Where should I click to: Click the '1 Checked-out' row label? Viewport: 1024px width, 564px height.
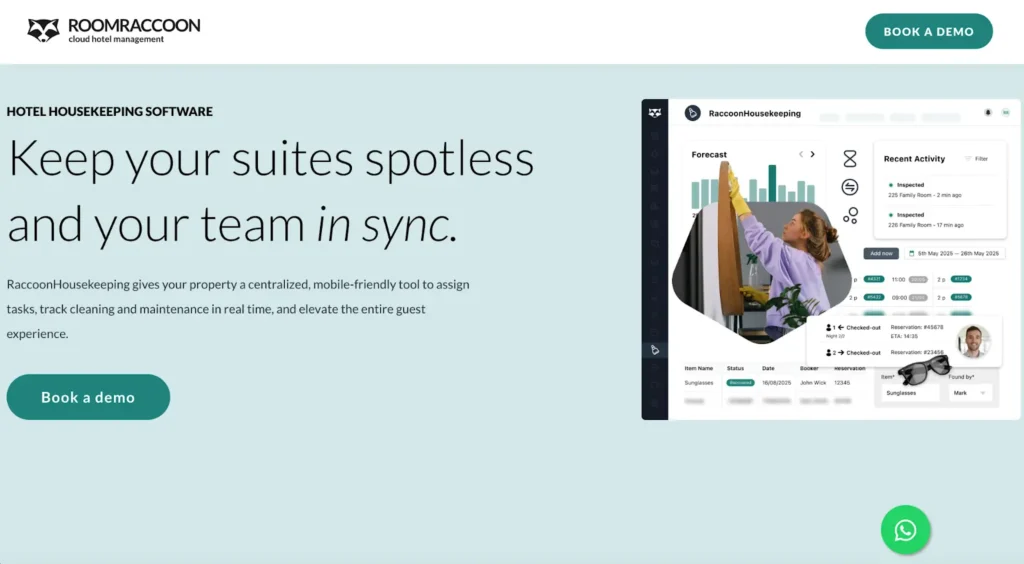click(x=854, y=328)
